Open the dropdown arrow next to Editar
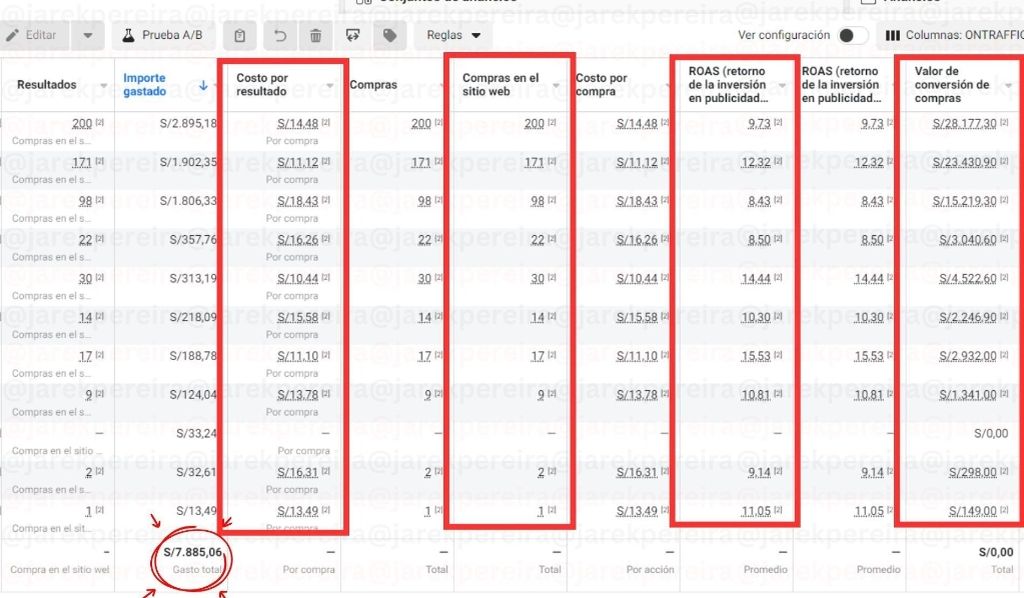 pos(88,35)
